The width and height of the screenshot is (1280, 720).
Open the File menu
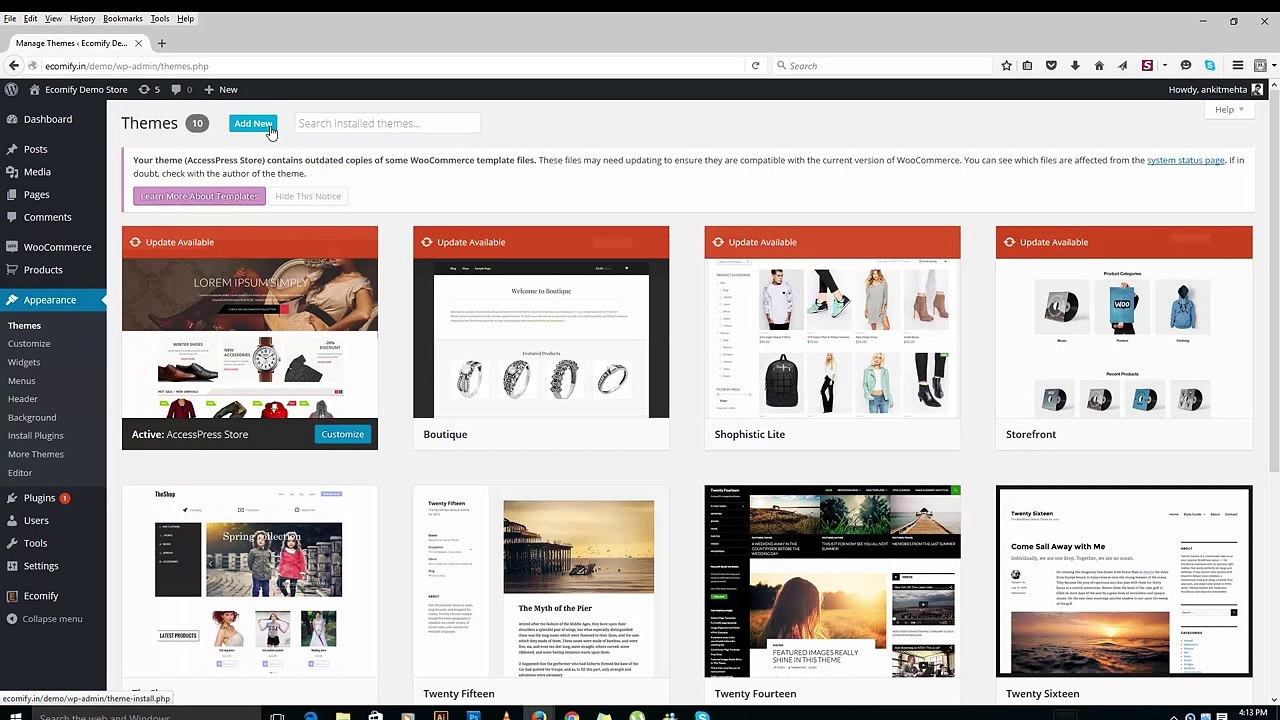(x=10, y=19)
